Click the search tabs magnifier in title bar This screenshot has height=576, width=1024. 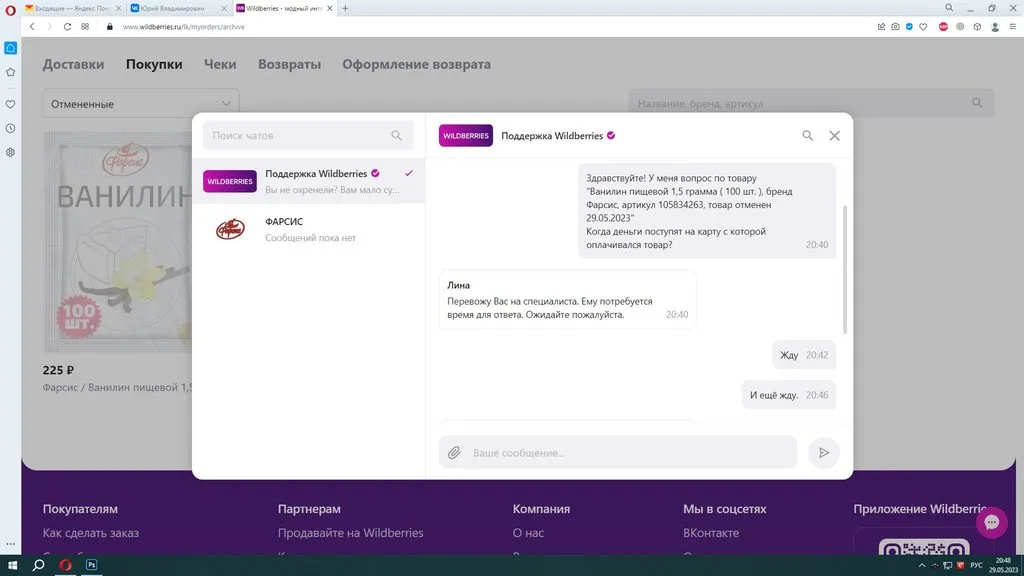[949, 8]
